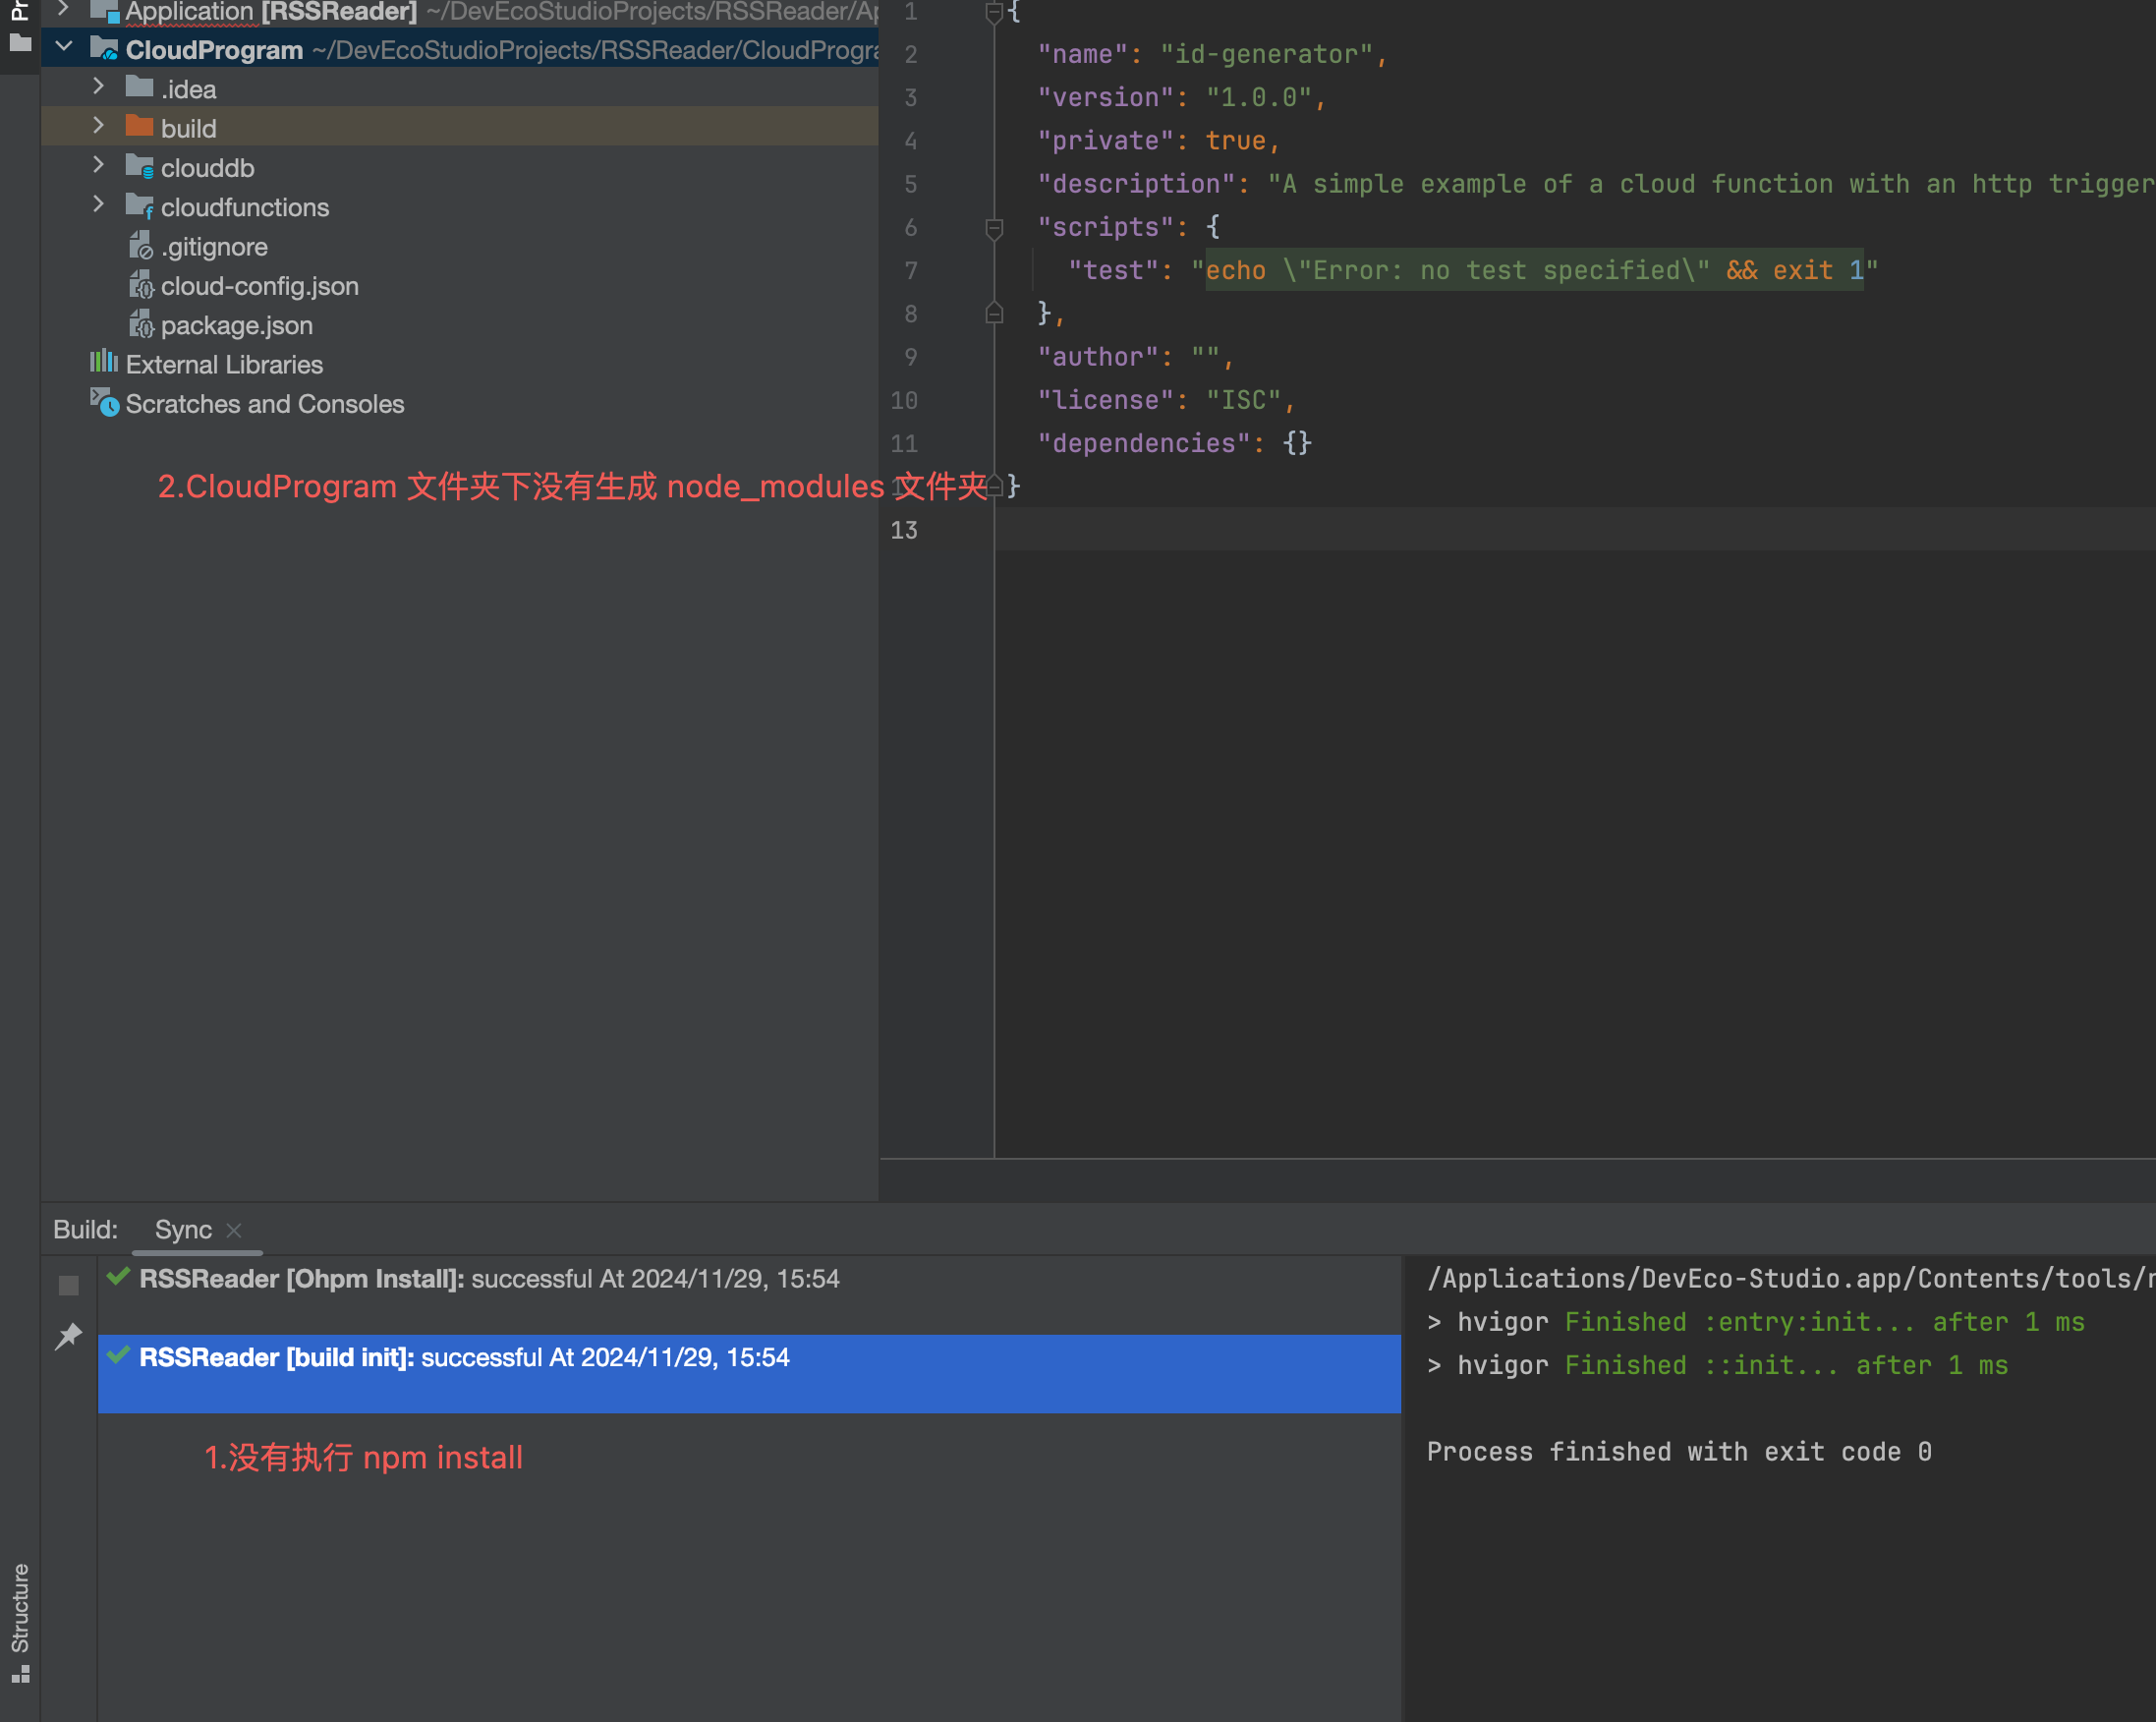Select External Libraries node
2156x1722 pixels.
tap(224, 364)
